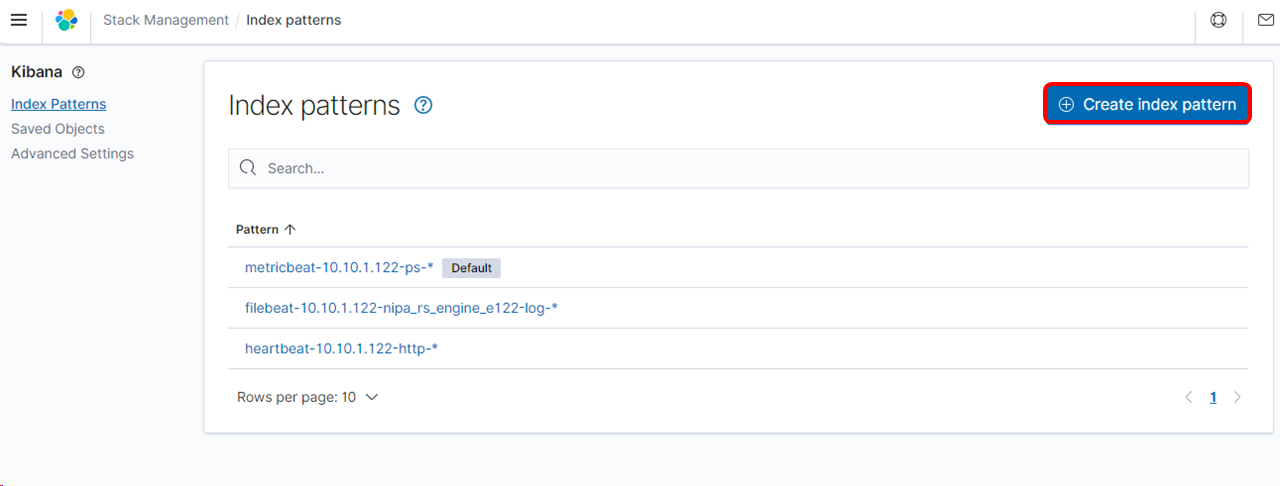1280x486 pixels.
Task: Click the Create index pattern button
Action: 1147,104
